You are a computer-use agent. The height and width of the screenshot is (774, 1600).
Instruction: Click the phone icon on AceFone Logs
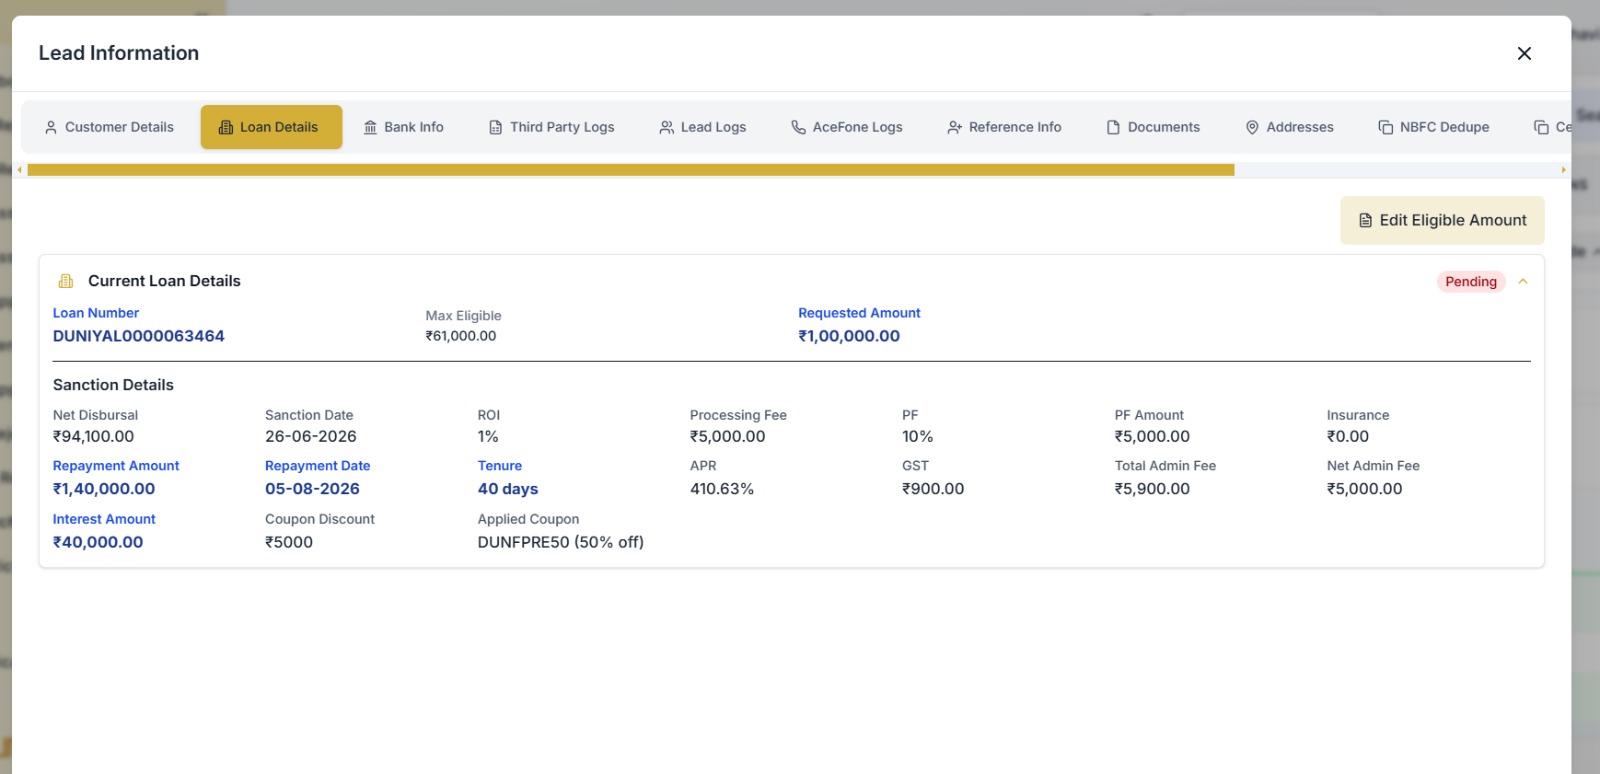[798, 127]
